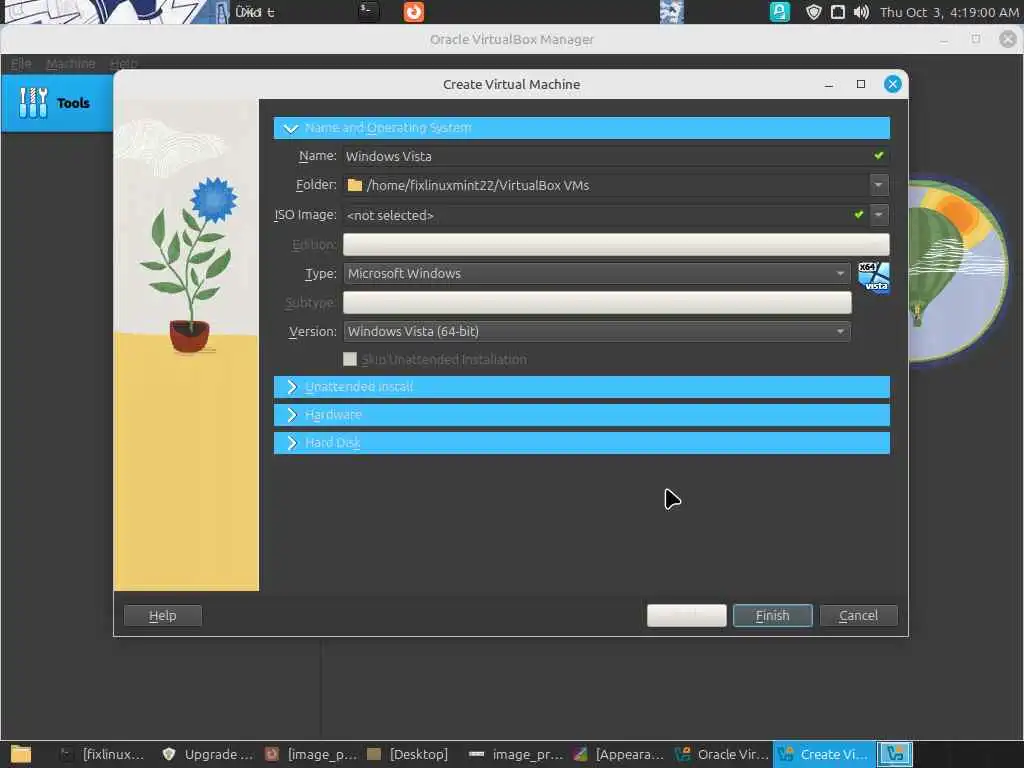The width and height of the screenshot is (1024, 768).
Task: Switch to Appearance taskbar item
Action: 618,754
